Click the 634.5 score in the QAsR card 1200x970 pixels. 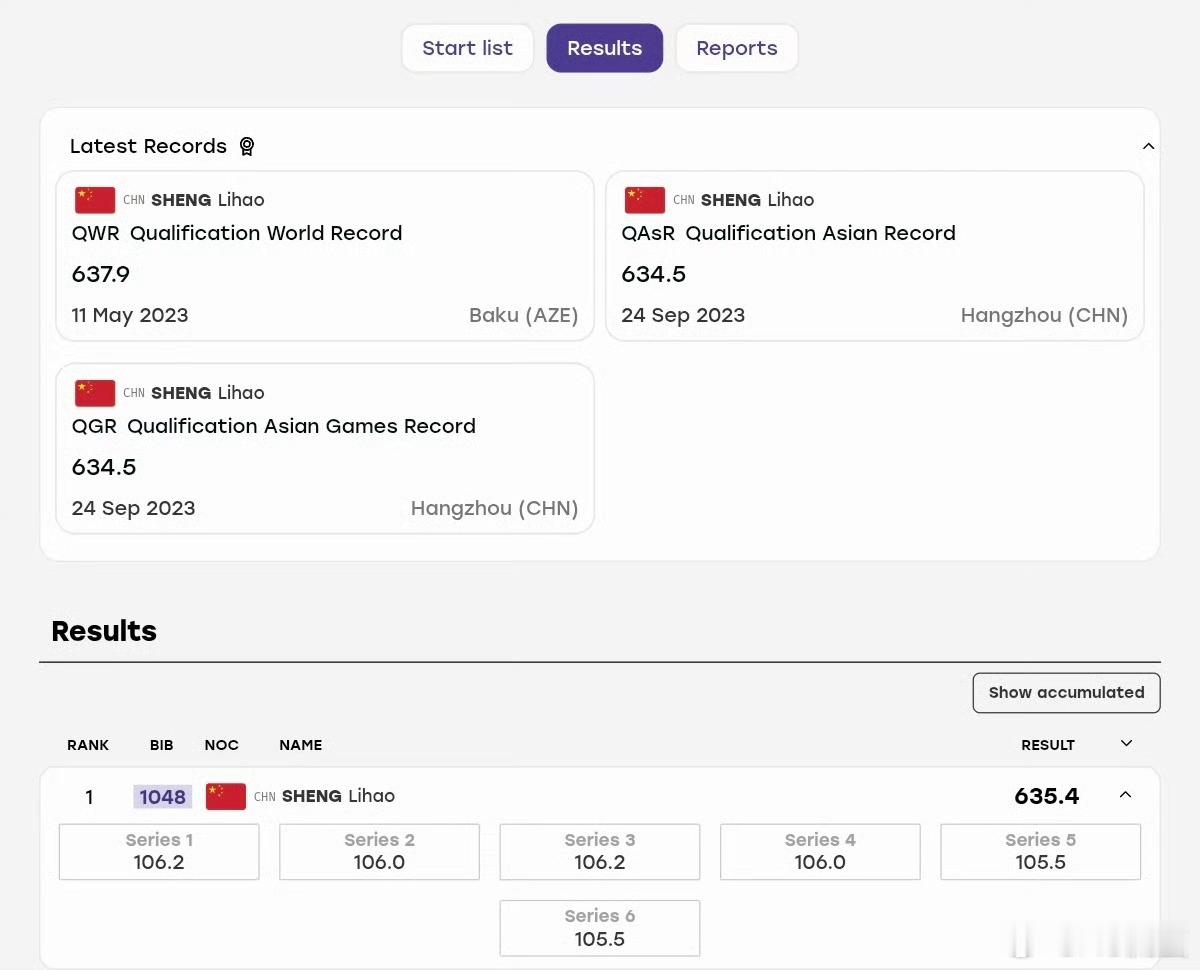pyautogui.click(x=654, y=274)
